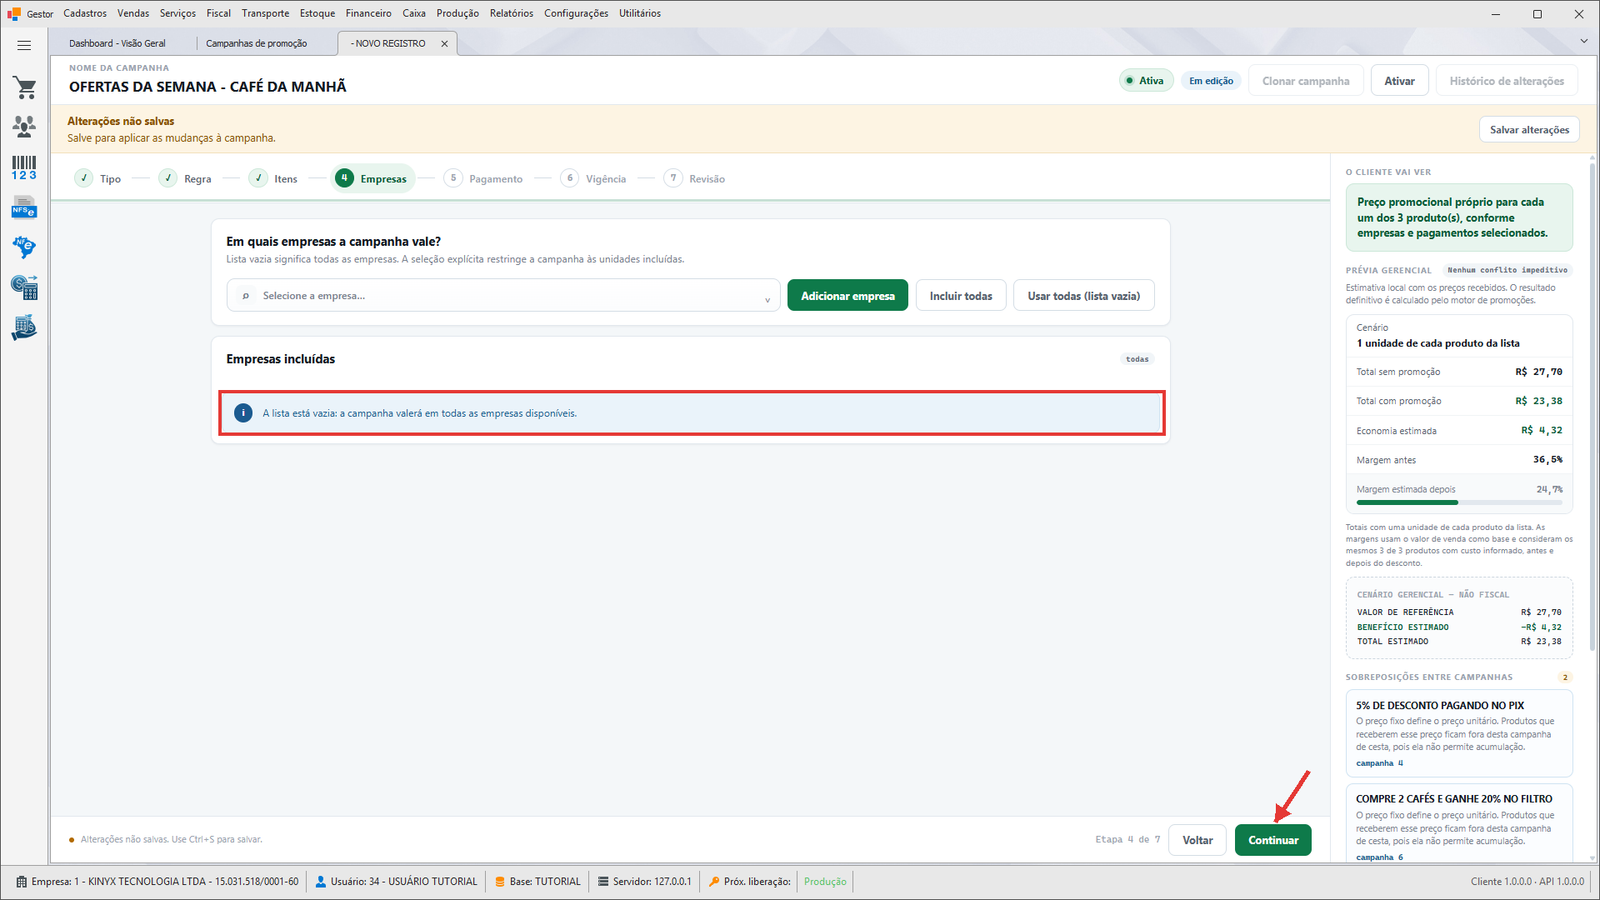Open the Vendas menu
The image size is (1600, 900).
click(133, 13)
